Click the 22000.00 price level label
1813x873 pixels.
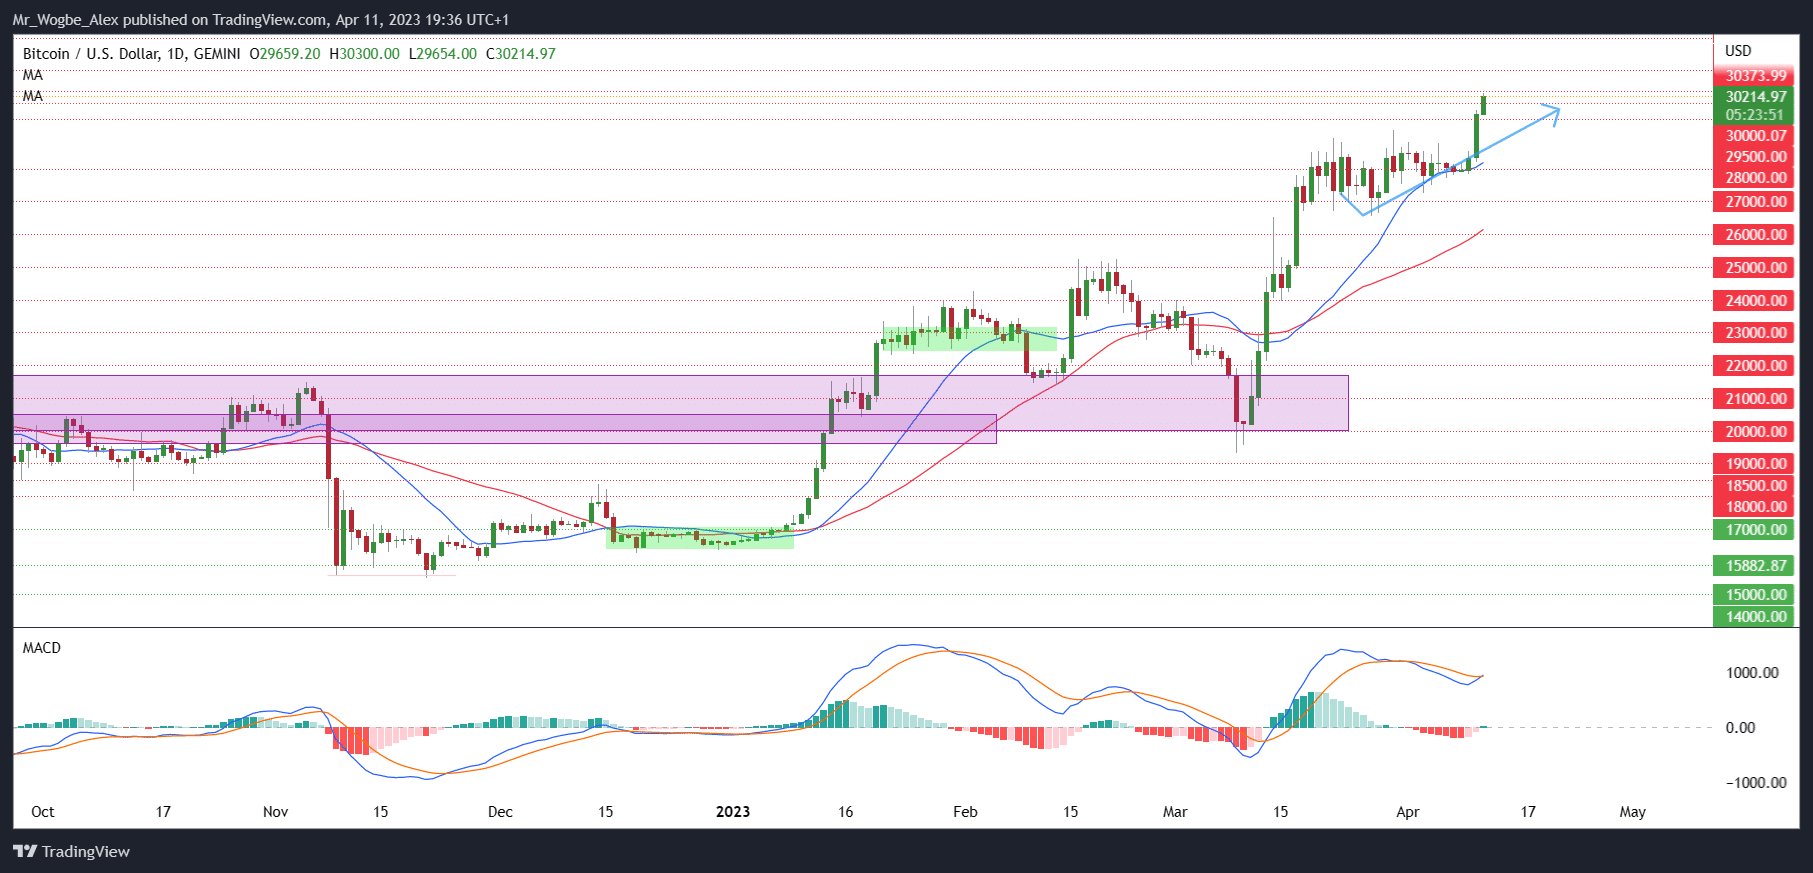click(x=1754, y=366)
